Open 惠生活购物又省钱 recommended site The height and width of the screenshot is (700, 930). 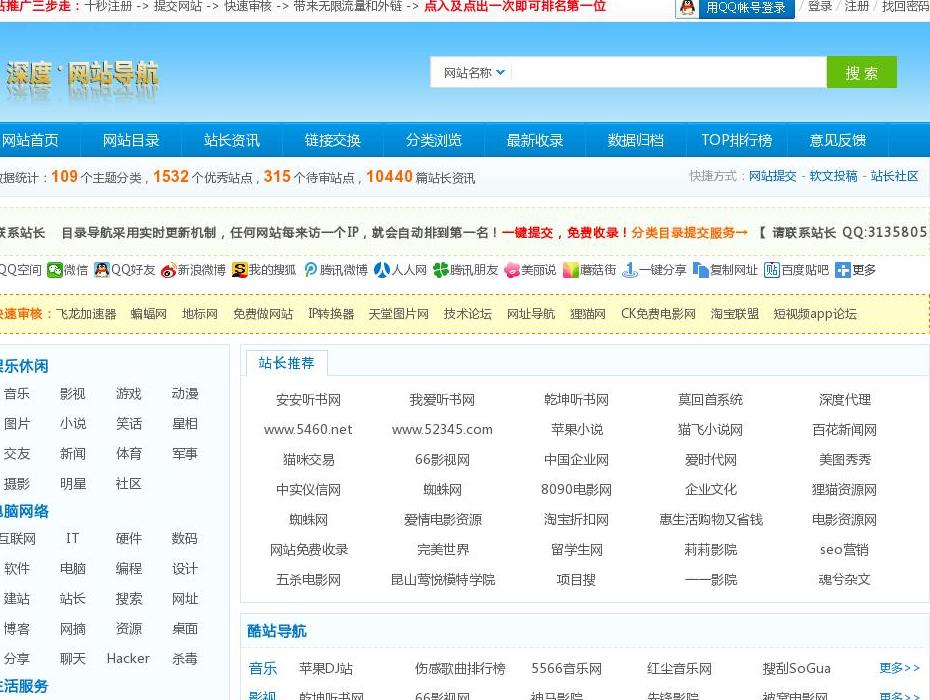point(711,520)
